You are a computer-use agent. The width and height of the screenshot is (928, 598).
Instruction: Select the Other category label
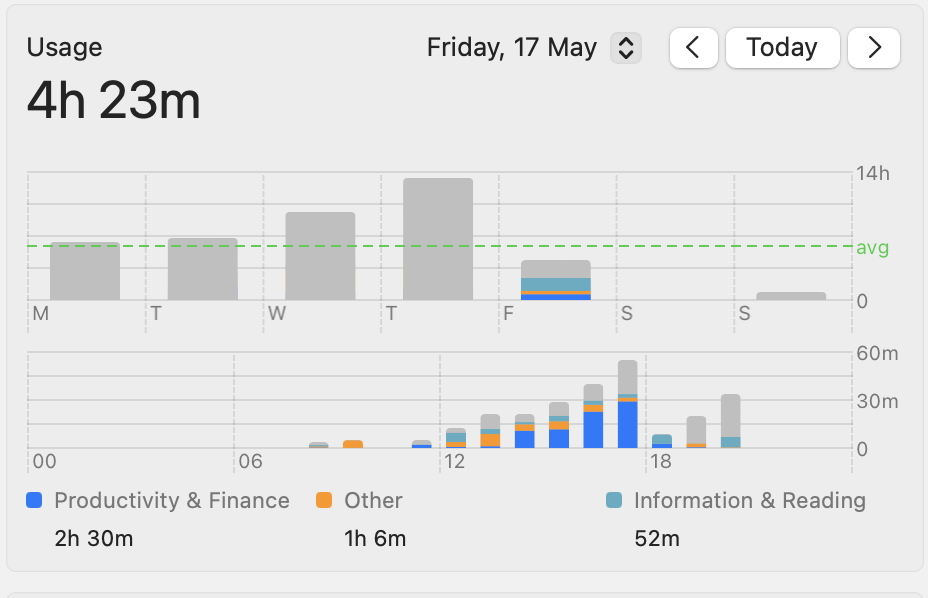[x=373, y=501]
